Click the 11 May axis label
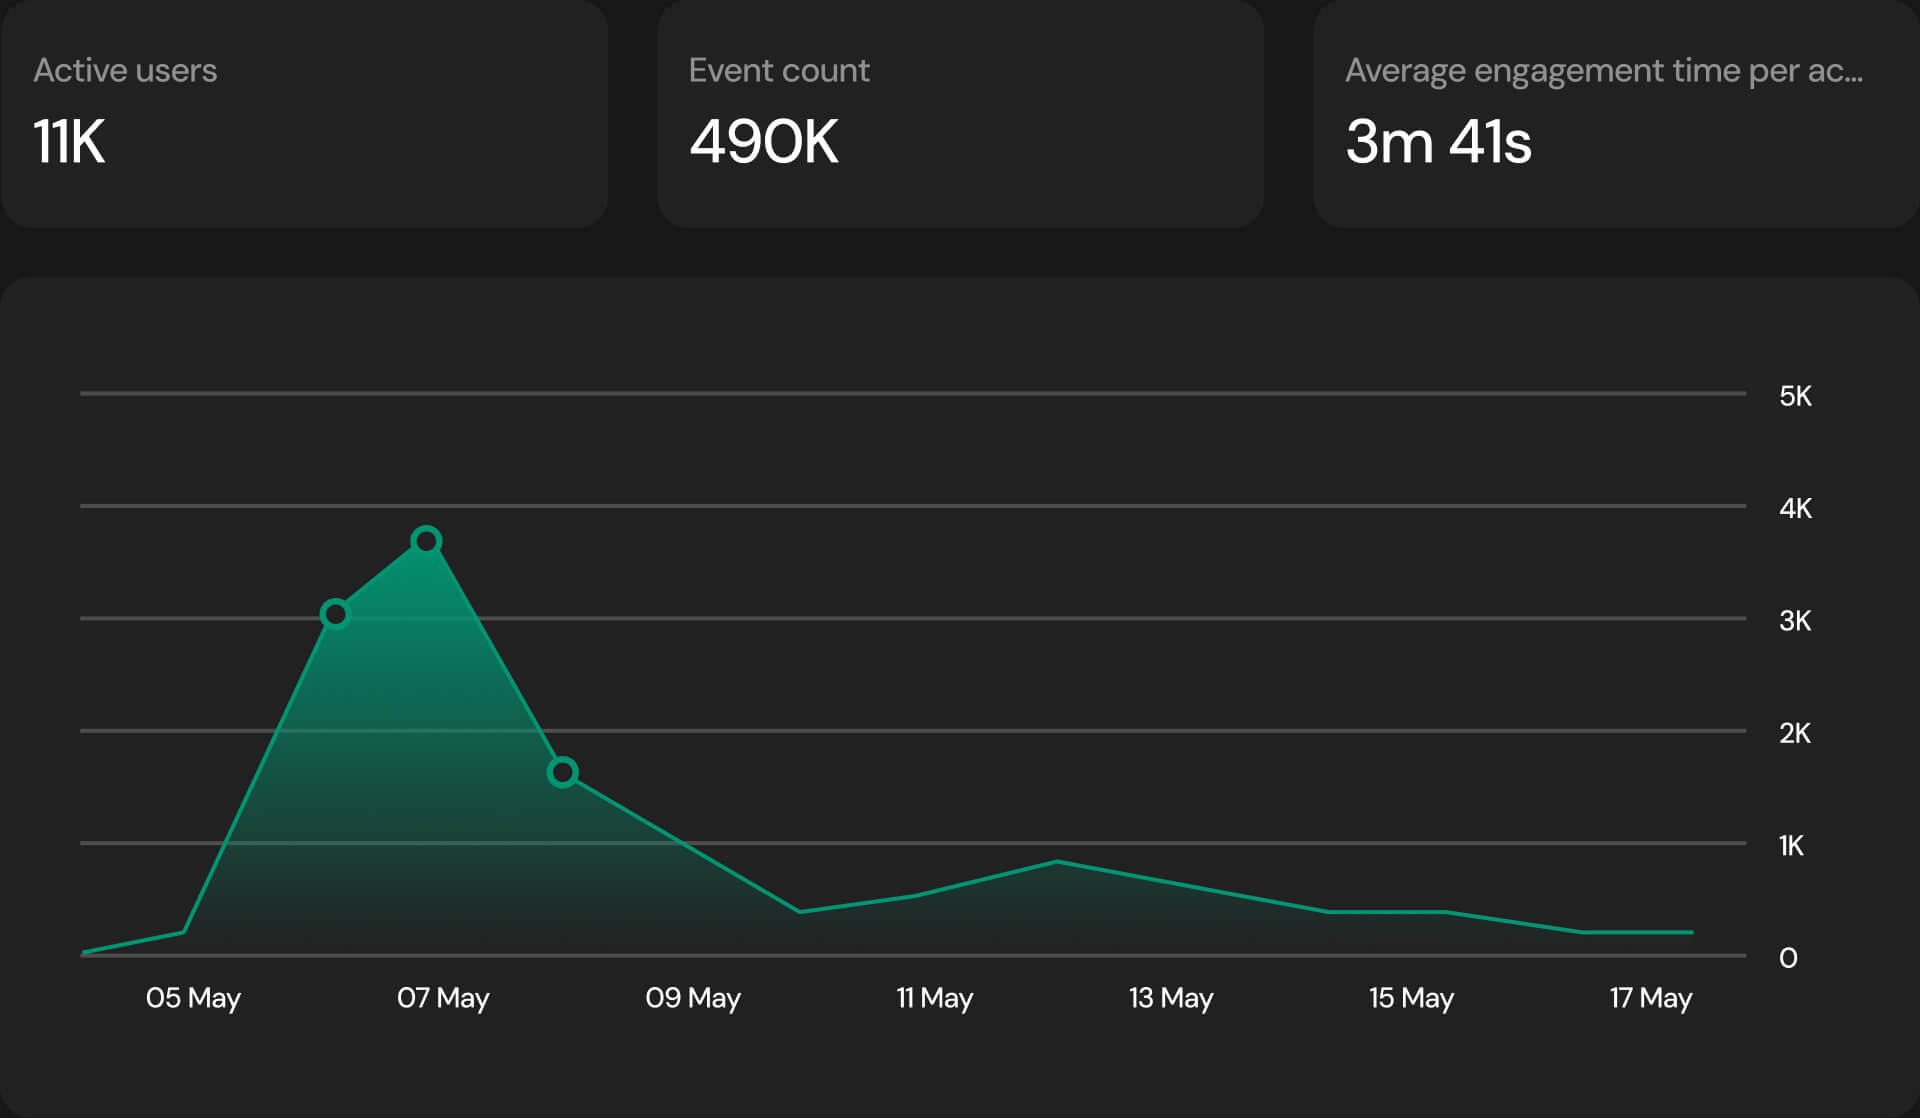This screenshot has width=1920, height=1118. pos(934,998)
